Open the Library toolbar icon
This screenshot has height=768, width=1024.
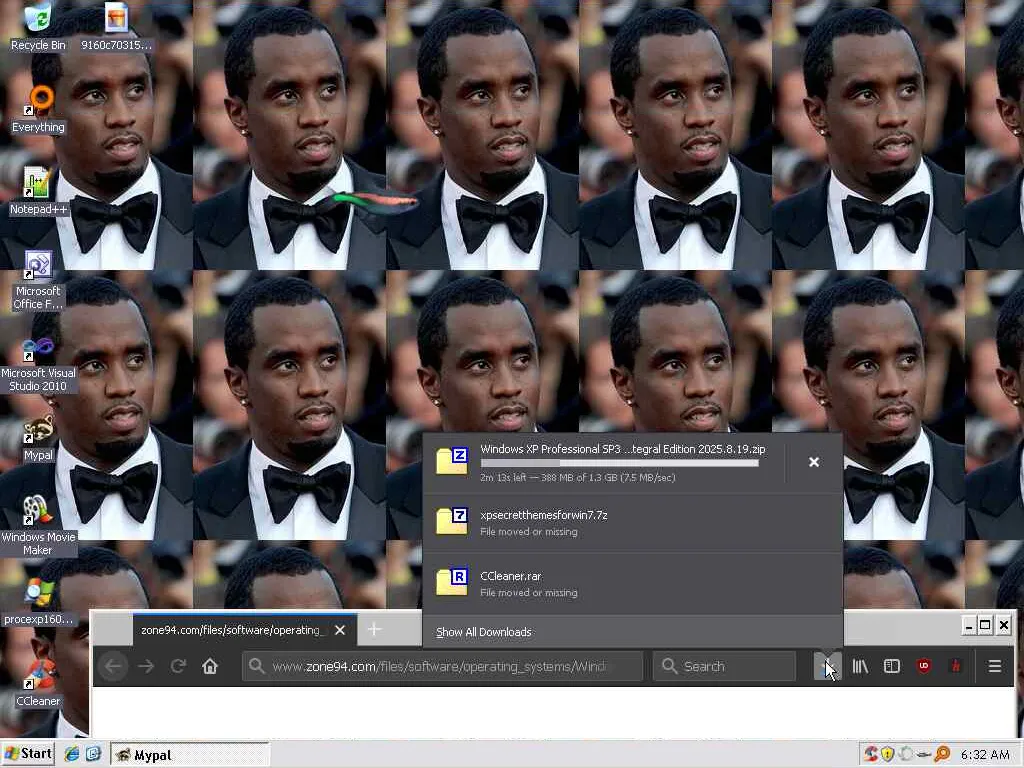(x=860, y=666)
